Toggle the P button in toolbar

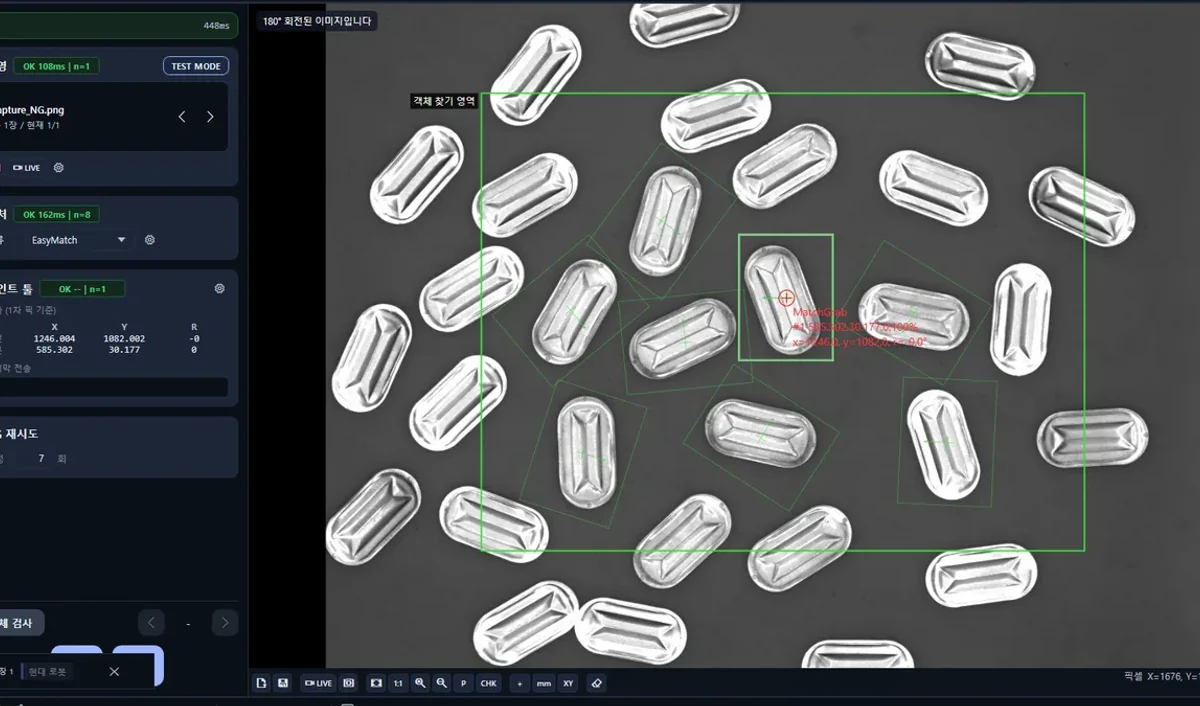tap(463, 683)
